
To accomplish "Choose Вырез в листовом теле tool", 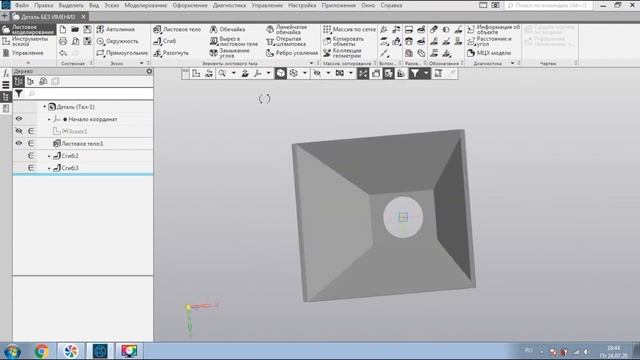I will pos(233,41).
